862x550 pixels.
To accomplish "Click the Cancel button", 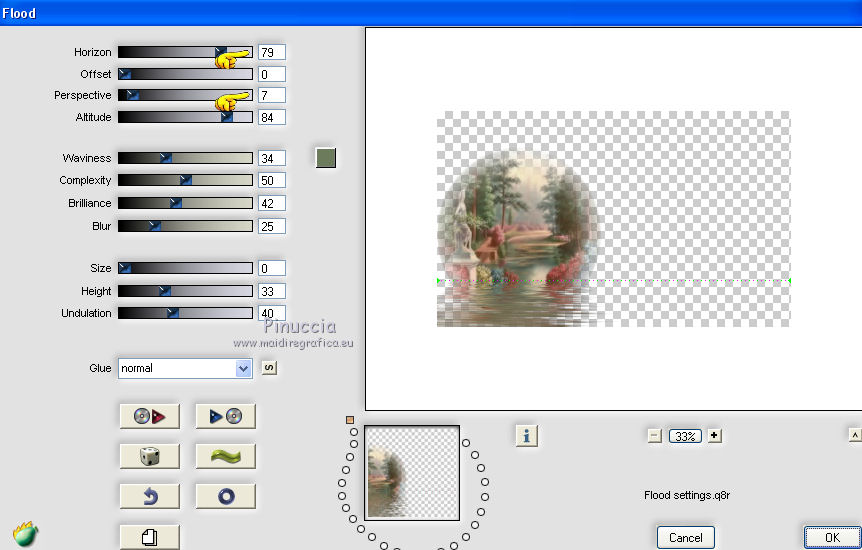I will (x=686, y=537).
